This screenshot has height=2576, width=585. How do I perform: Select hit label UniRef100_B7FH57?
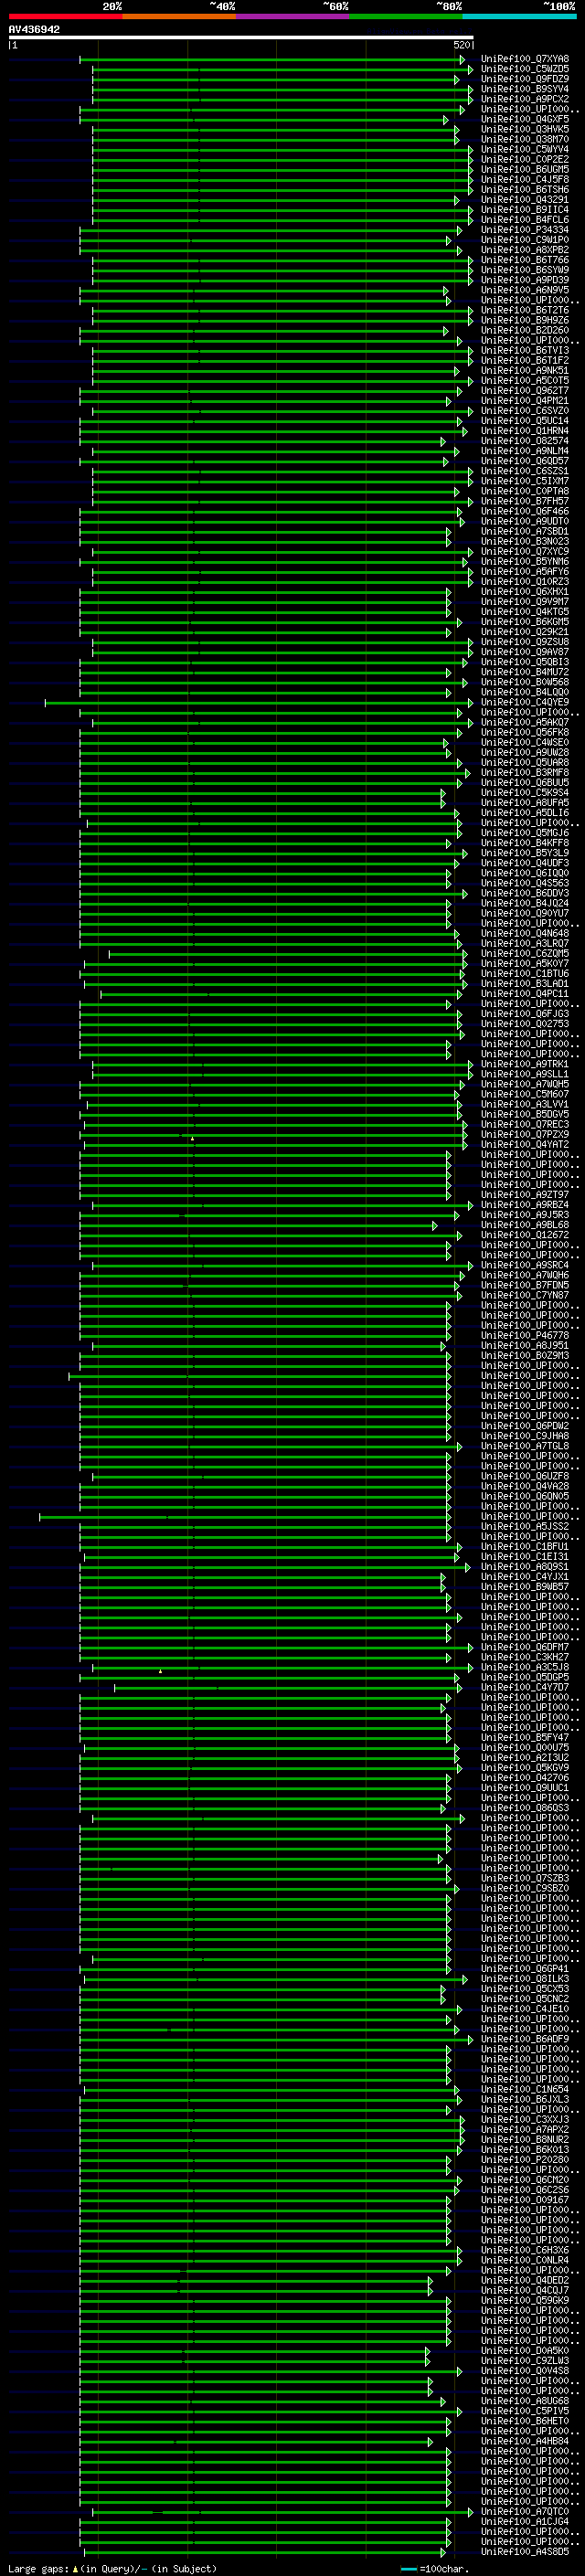525,502
